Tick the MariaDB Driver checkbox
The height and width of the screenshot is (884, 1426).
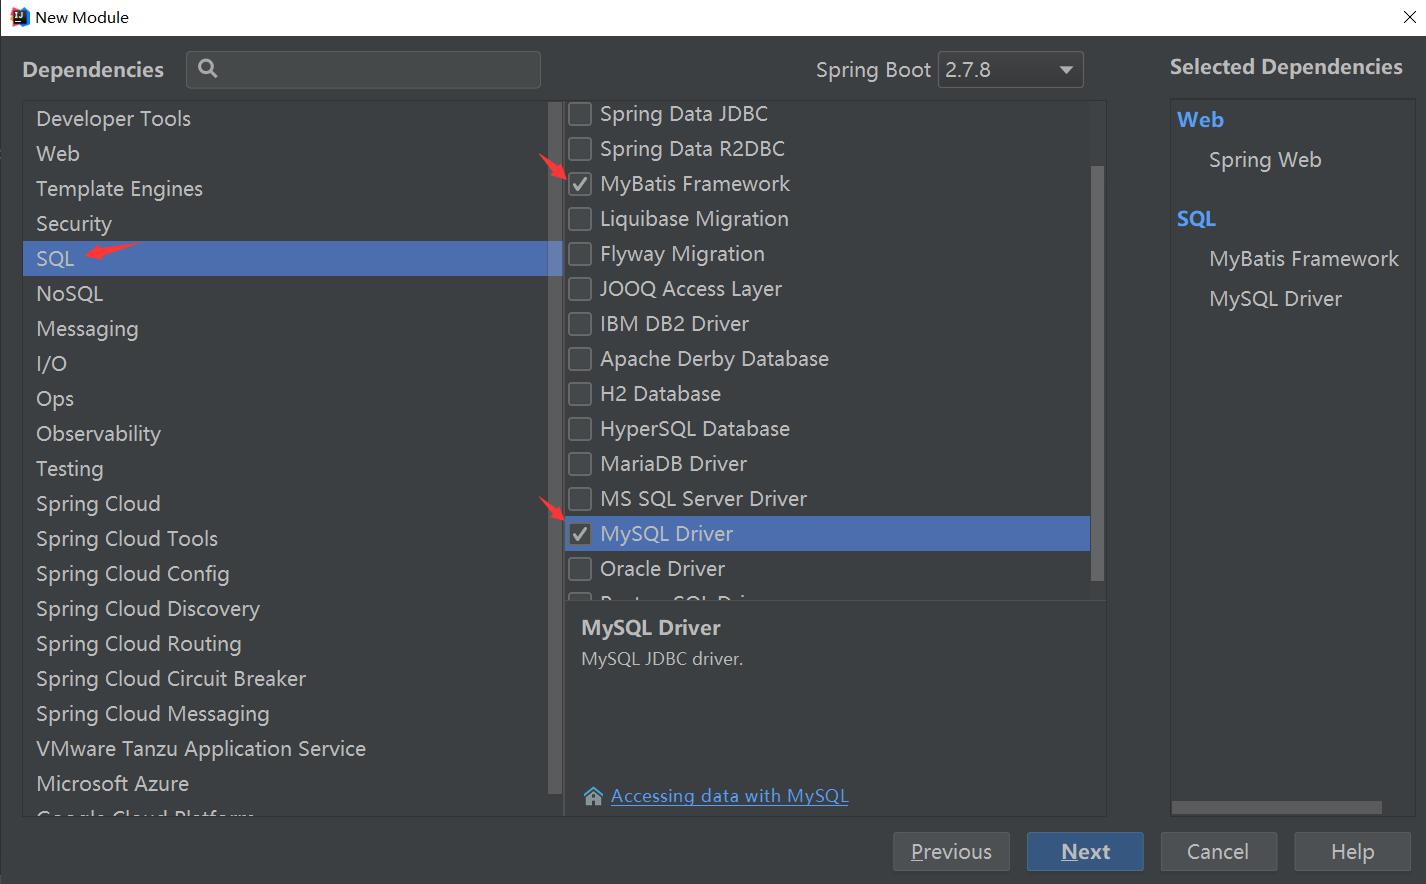pos(580,464)
